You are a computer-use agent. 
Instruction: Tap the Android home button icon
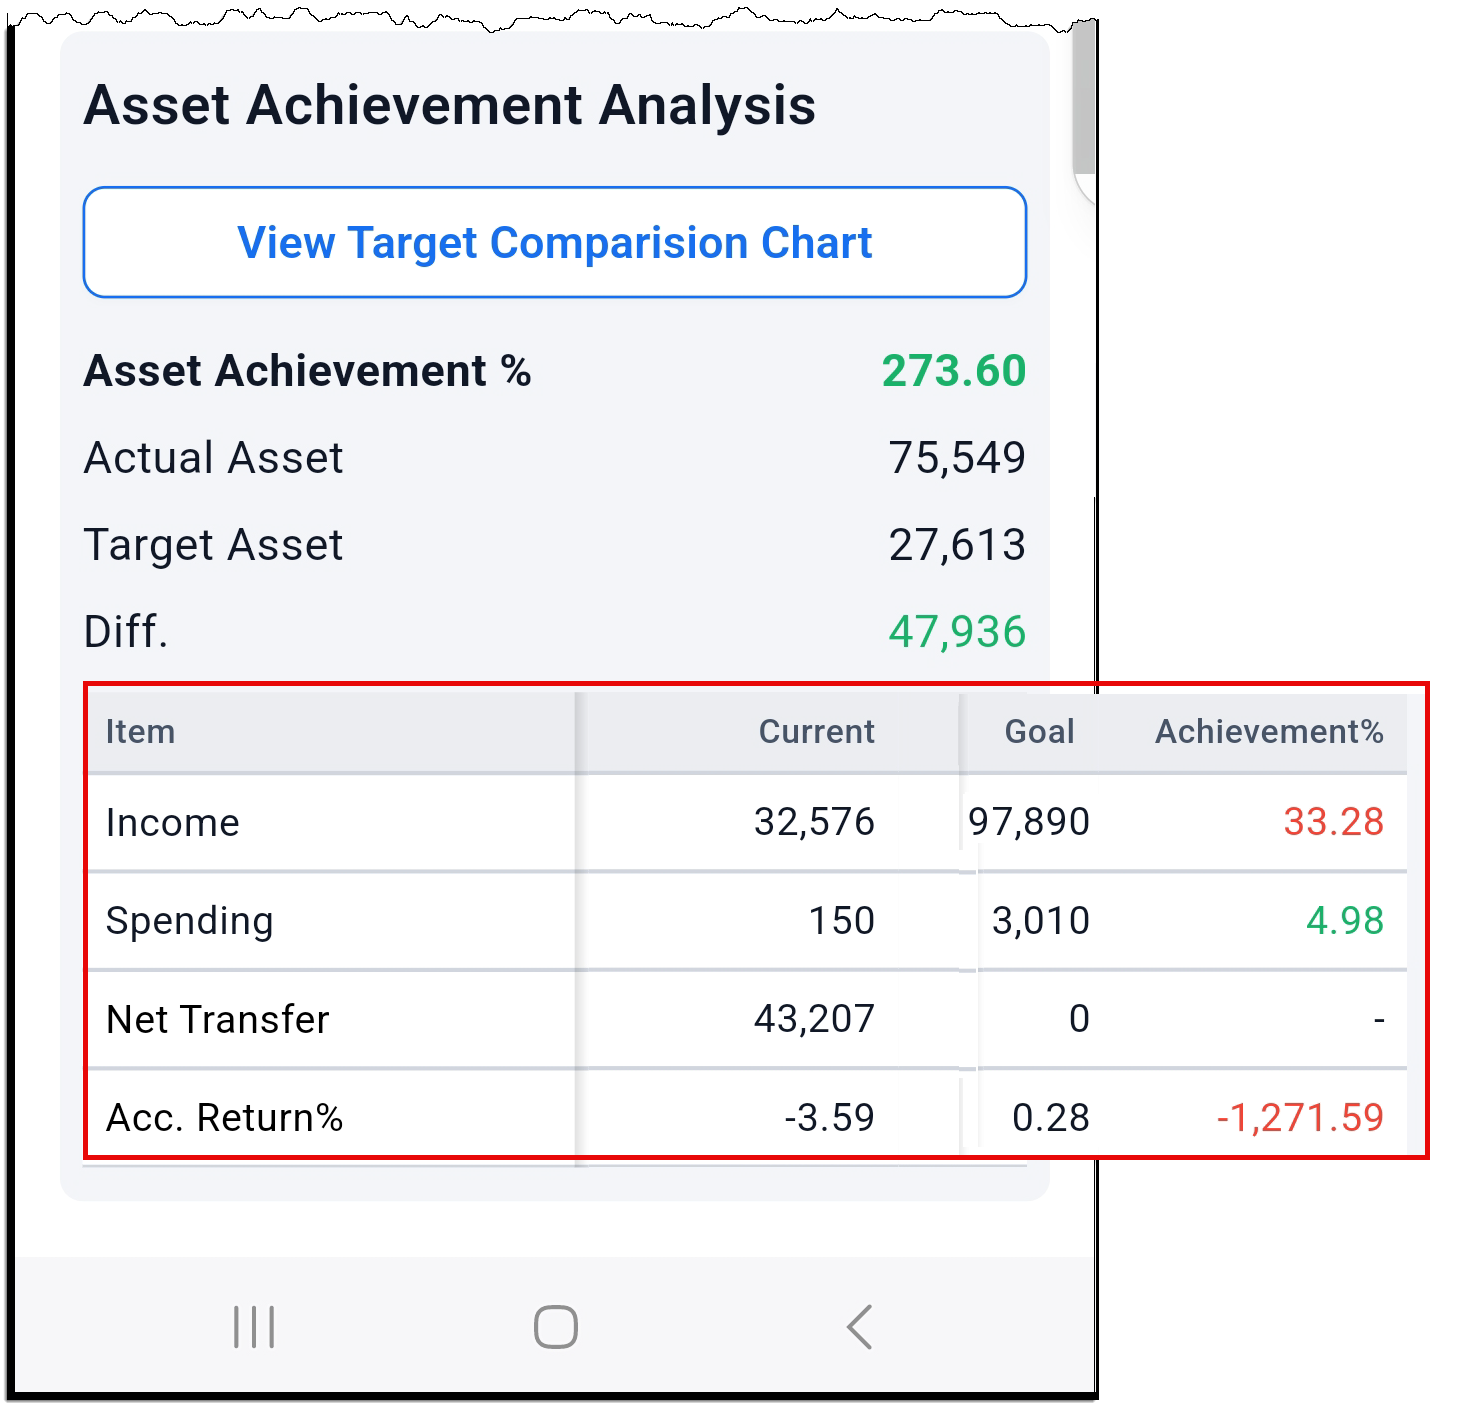click(556, 1327)
